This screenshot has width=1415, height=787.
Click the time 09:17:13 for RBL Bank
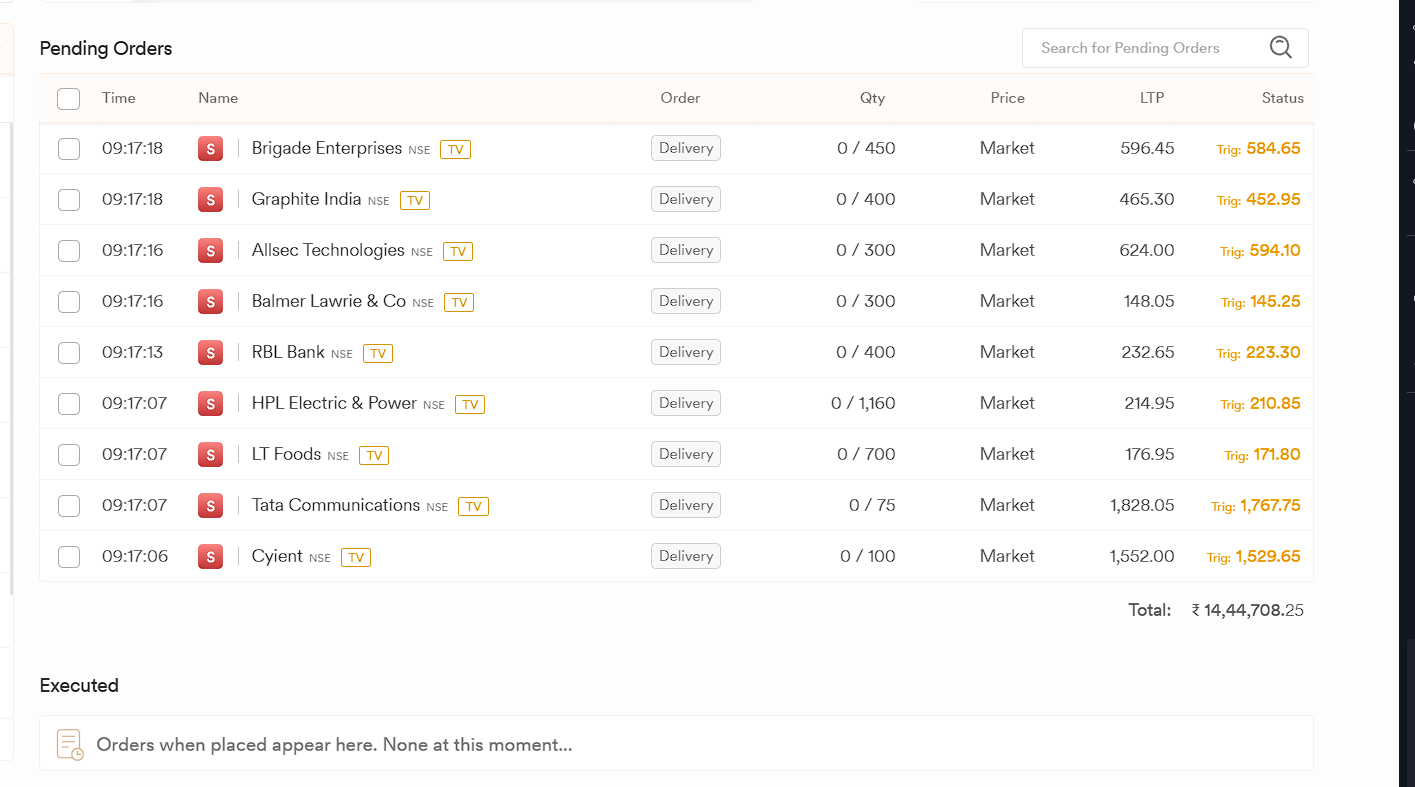click(132, 352)
